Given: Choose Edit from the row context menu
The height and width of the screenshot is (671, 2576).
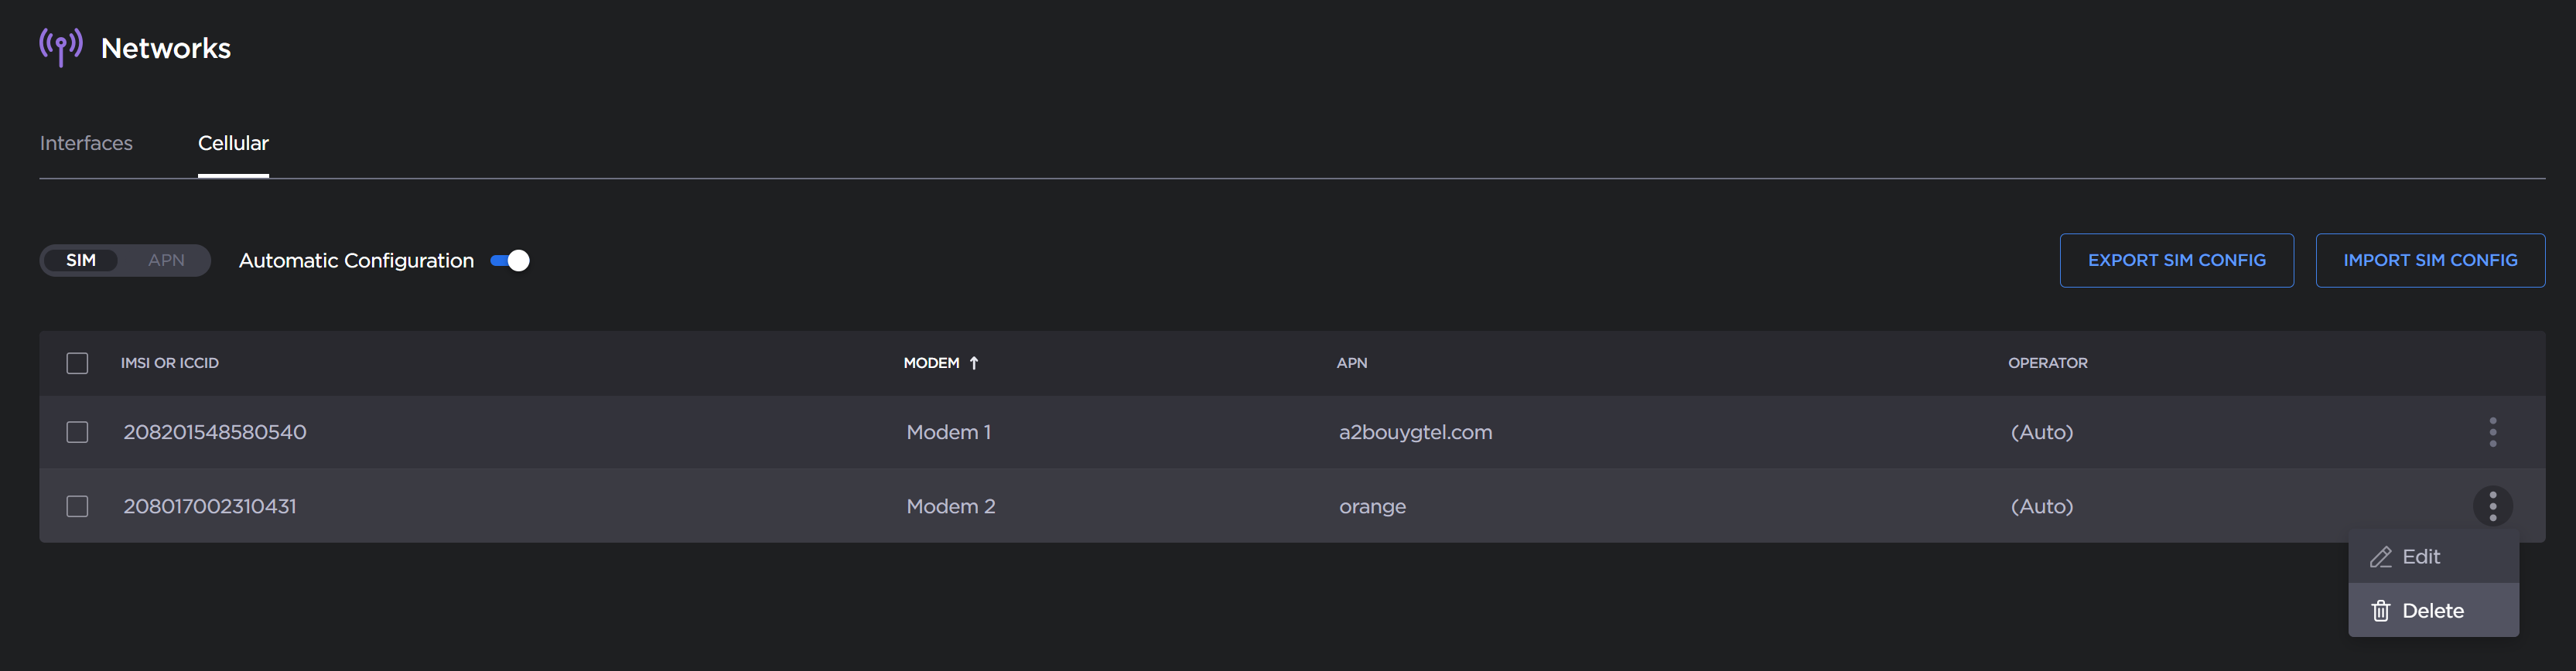Looking at the screenshot, I should click(x=2420, y=557).
